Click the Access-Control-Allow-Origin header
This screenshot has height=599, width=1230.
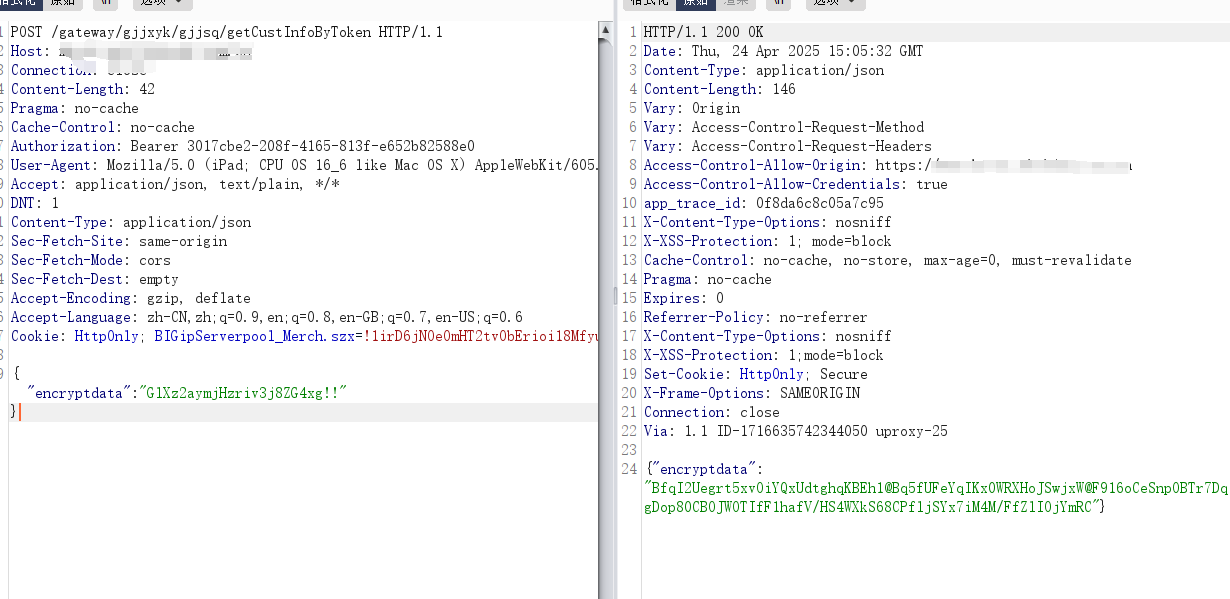[x=888, y=165]
